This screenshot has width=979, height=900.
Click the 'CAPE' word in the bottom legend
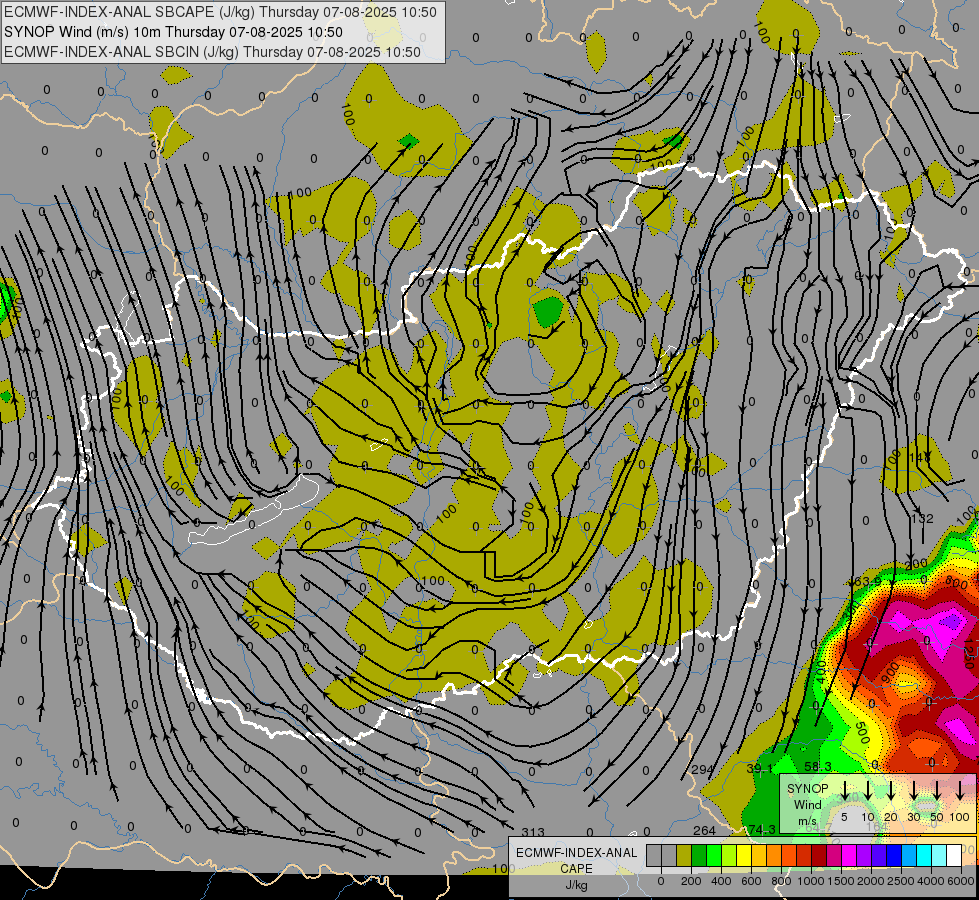tap(576, 869)
